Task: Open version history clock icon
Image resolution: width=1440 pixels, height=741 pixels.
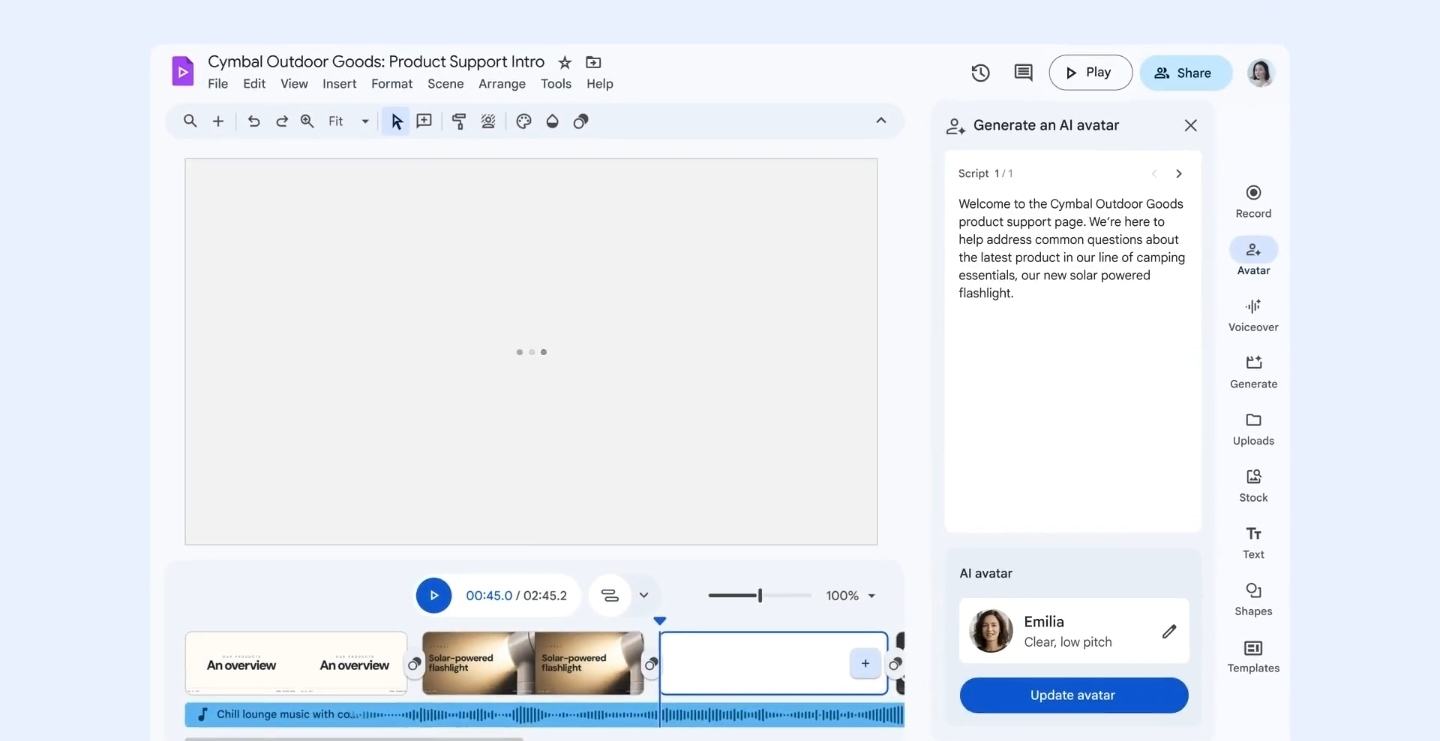Action: tap(981, 72)
